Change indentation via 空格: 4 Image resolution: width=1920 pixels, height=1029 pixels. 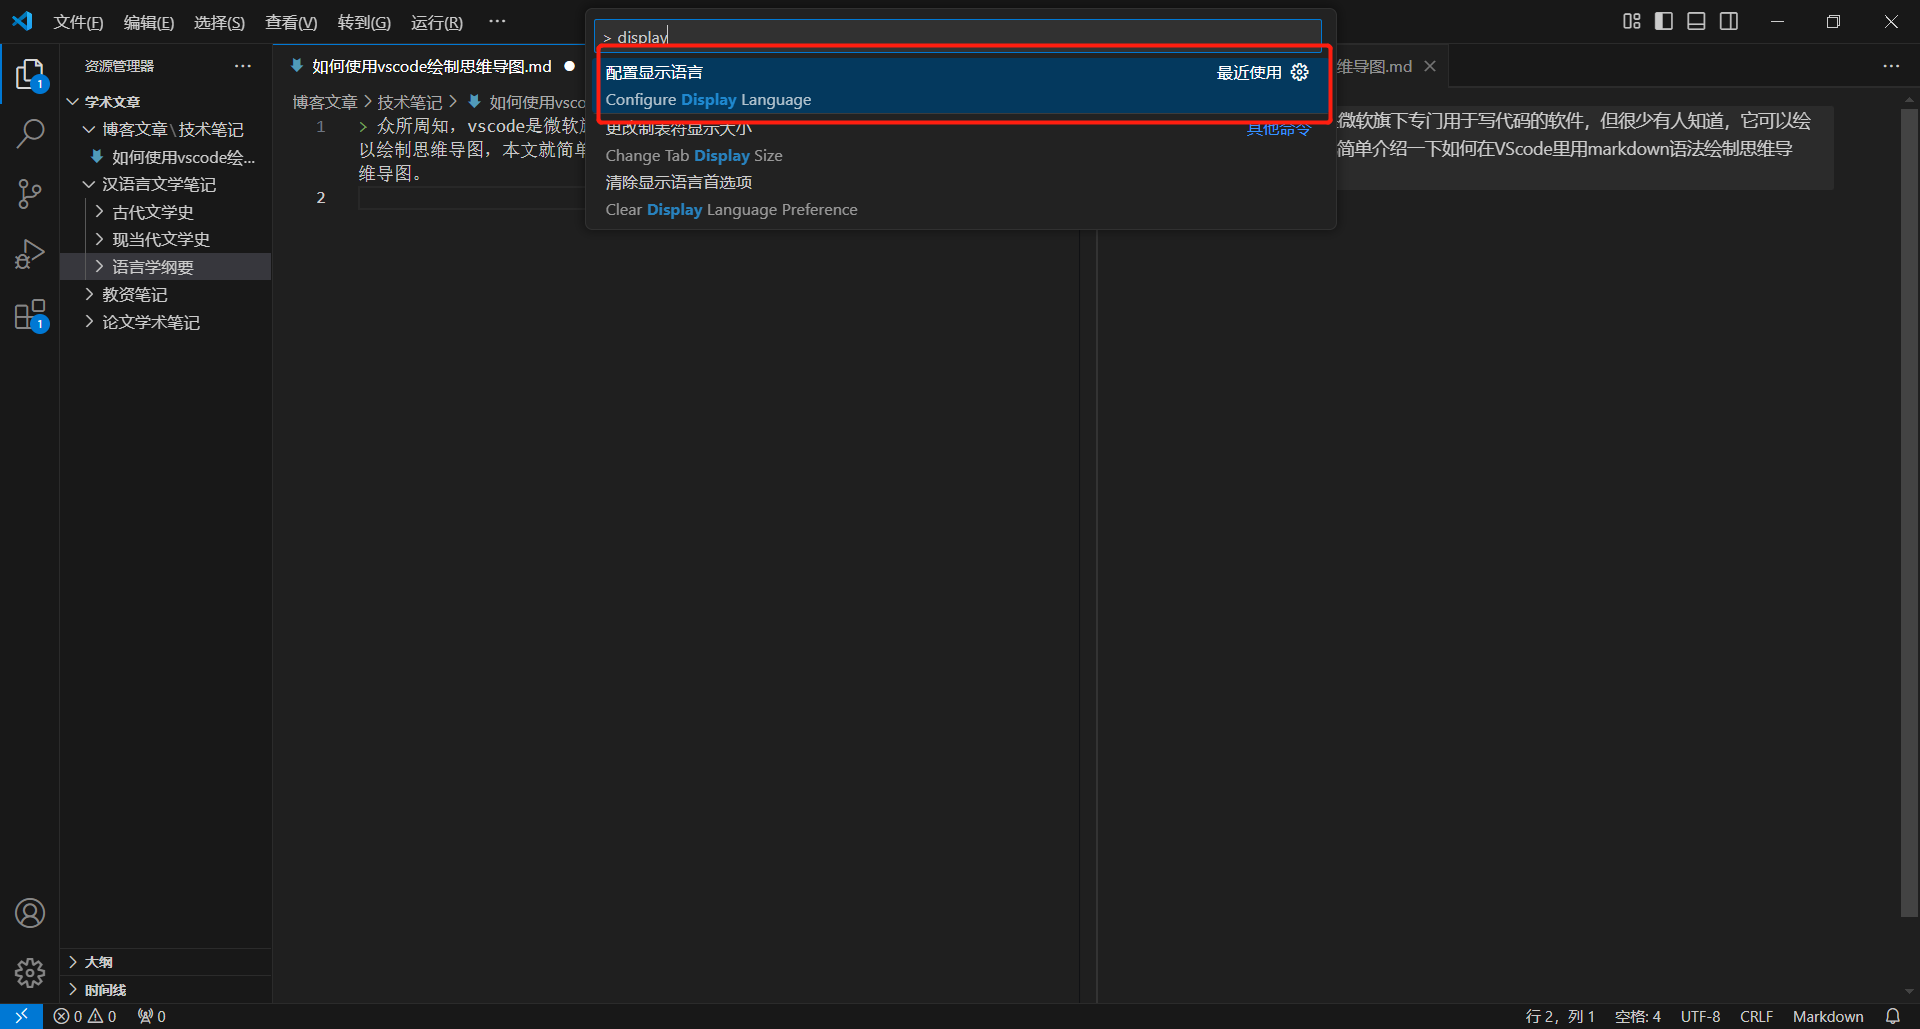[1638, 1016]
